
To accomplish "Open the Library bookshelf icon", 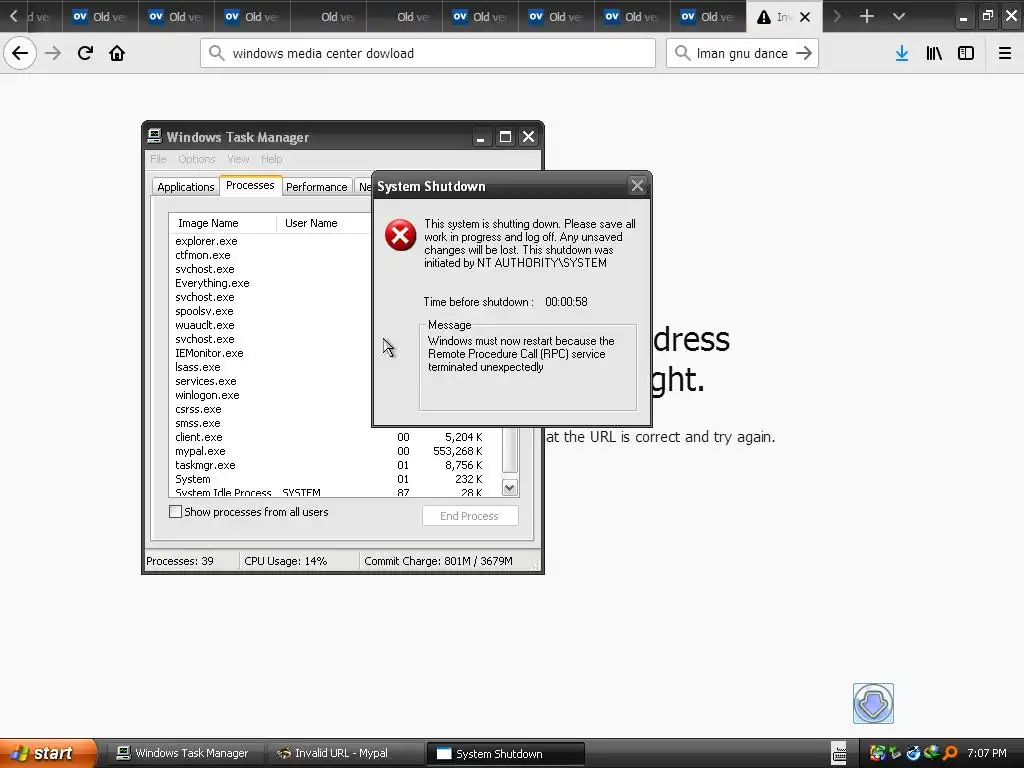I will tap(934, 54).
